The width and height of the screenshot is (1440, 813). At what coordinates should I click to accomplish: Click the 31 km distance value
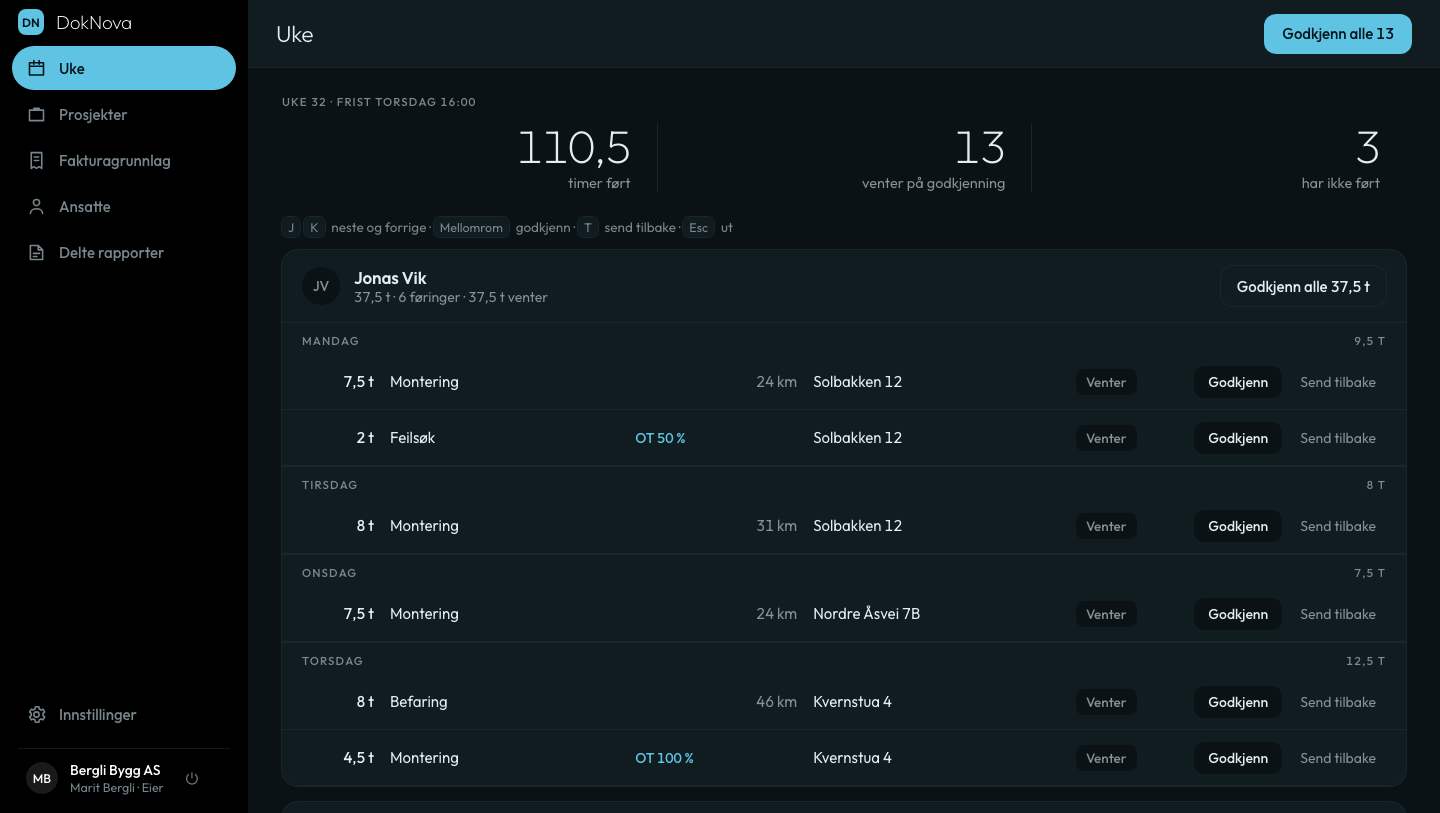[x=776, y=526]
